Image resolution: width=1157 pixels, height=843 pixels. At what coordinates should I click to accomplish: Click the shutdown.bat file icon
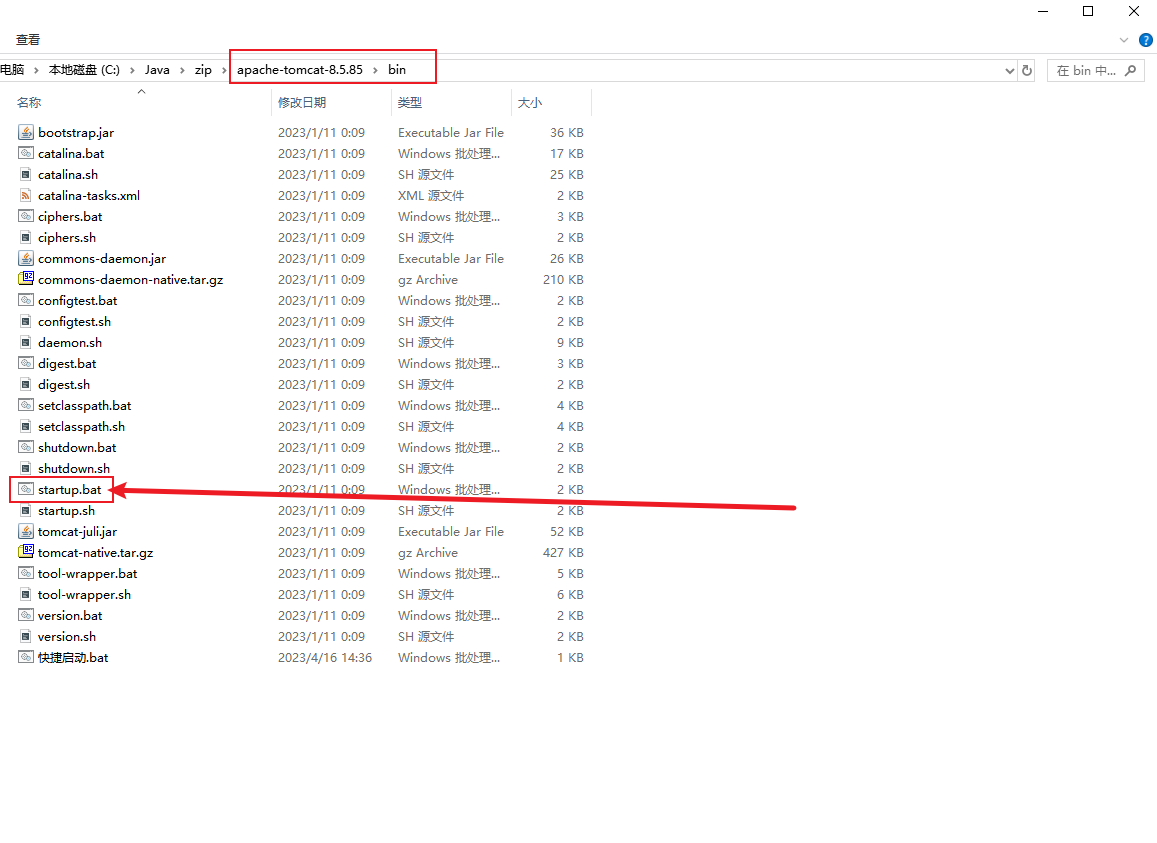coord(26,447)
